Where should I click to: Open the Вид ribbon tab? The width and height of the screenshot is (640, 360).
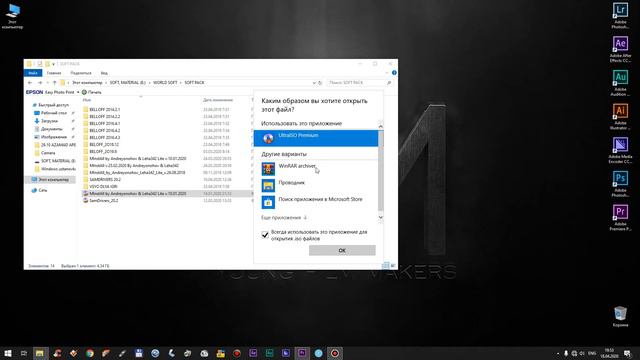pyautogui.click(x=104, y=73)
